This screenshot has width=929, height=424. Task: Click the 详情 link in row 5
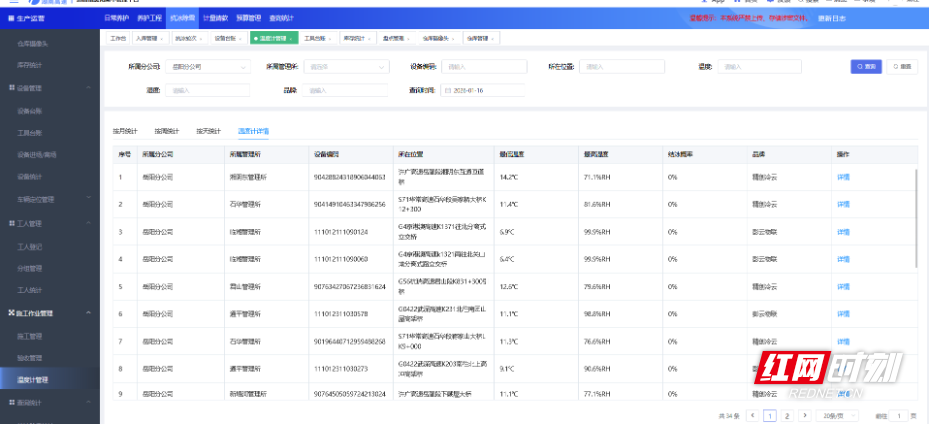[x=842, y=287]
